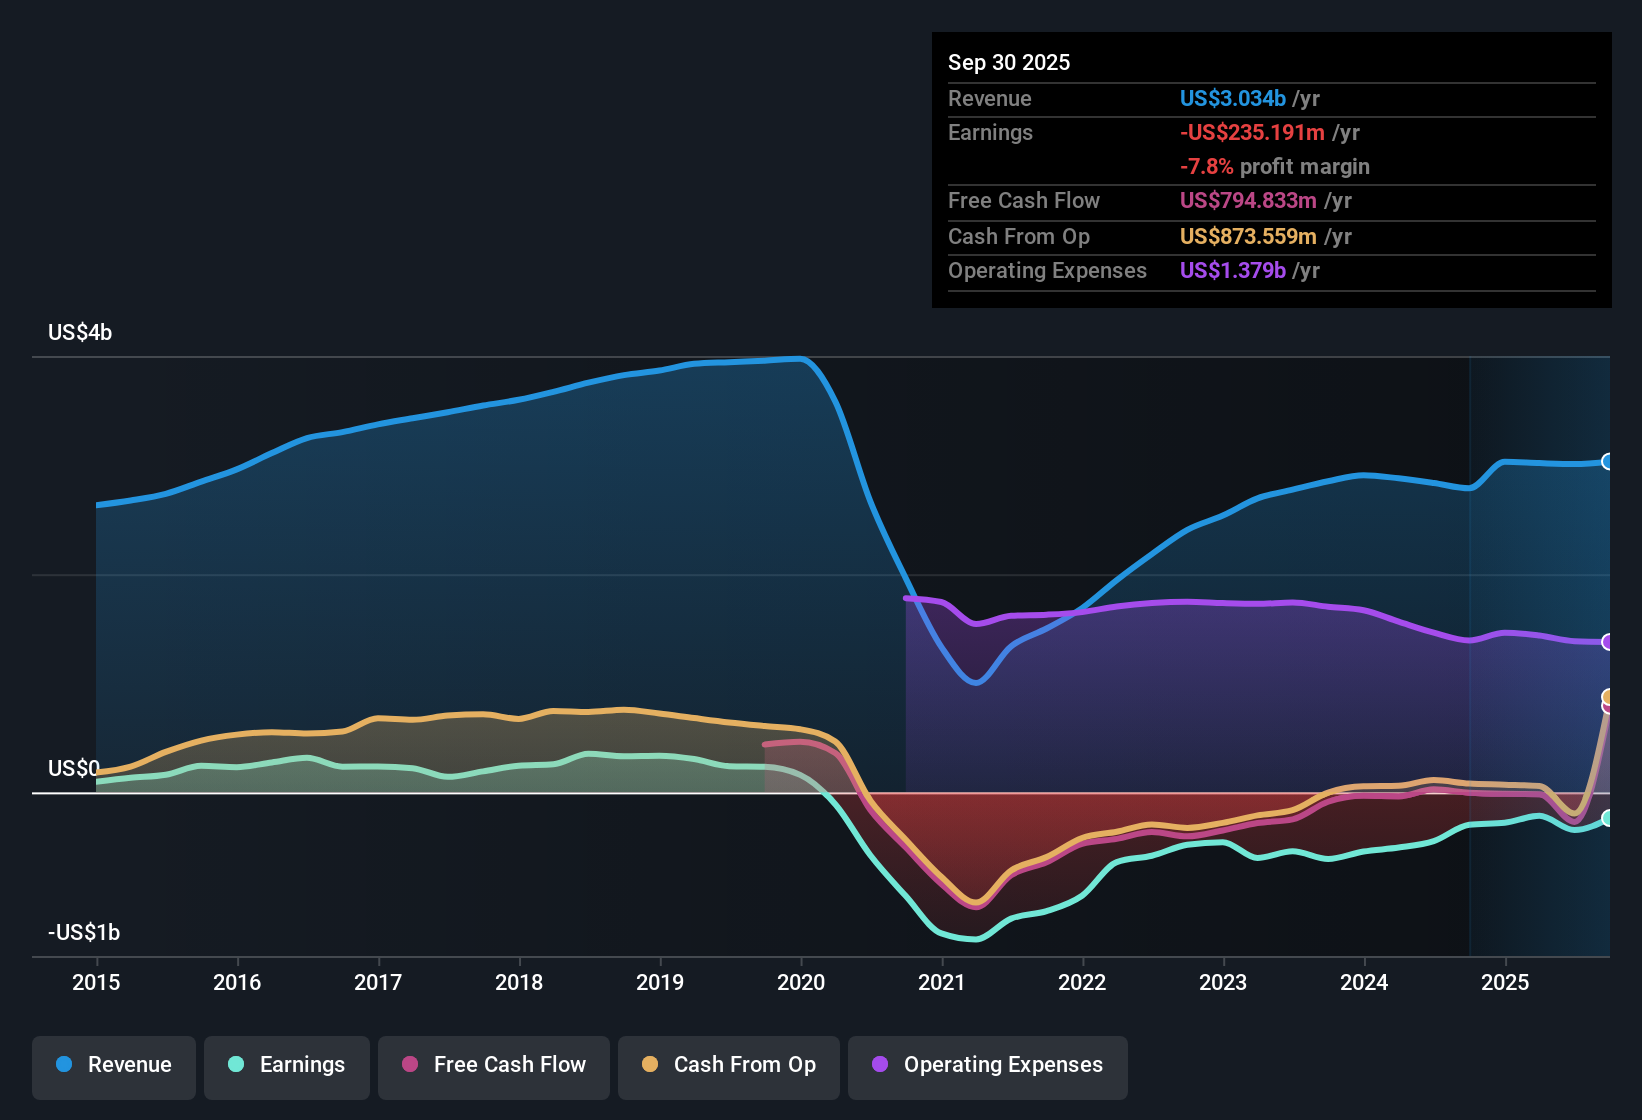Click the US$3.034b Revenue value
The image size is (1642, 1120).
[1232, 98]
